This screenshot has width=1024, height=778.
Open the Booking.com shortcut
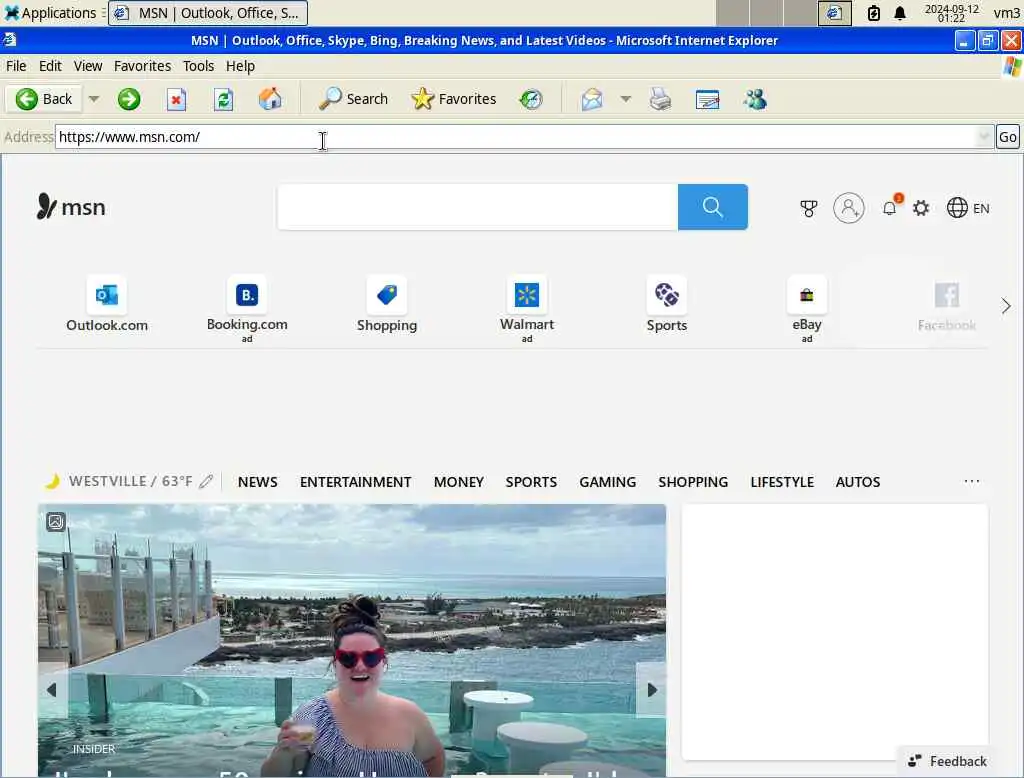coord(247,308)
